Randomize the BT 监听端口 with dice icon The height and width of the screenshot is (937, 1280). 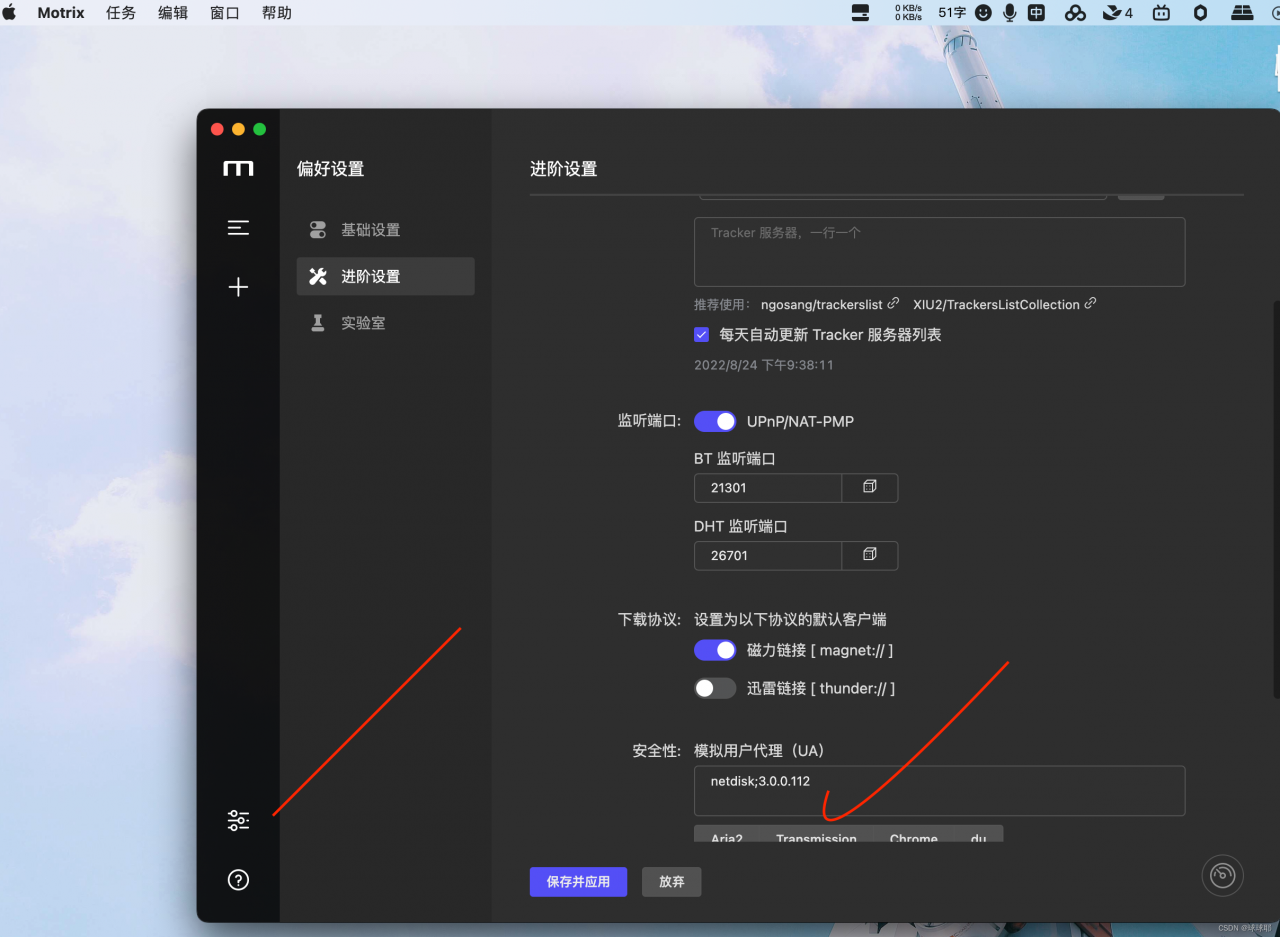click(x=870, y=487)
